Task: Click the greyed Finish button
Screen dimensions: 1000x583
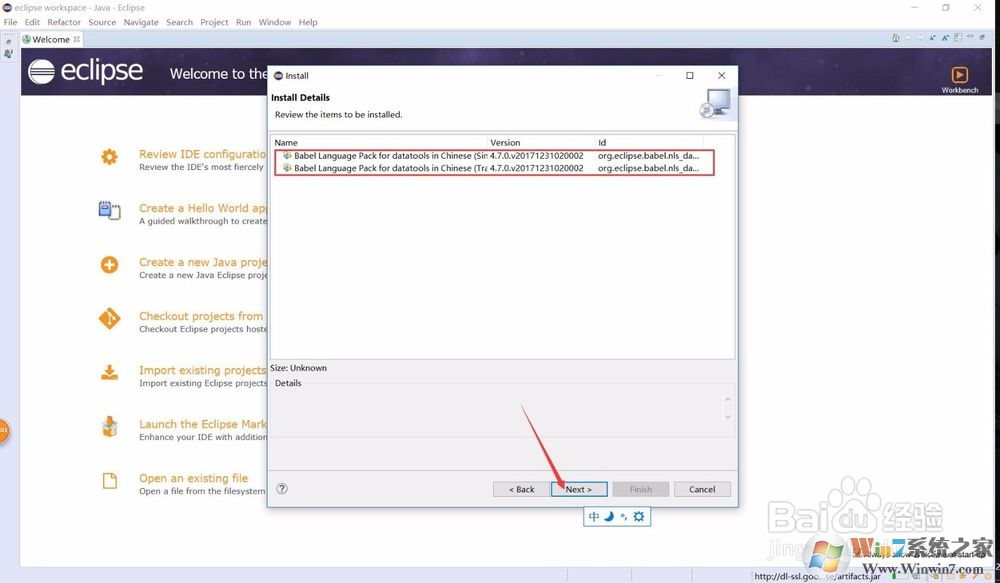Action: 640,489
